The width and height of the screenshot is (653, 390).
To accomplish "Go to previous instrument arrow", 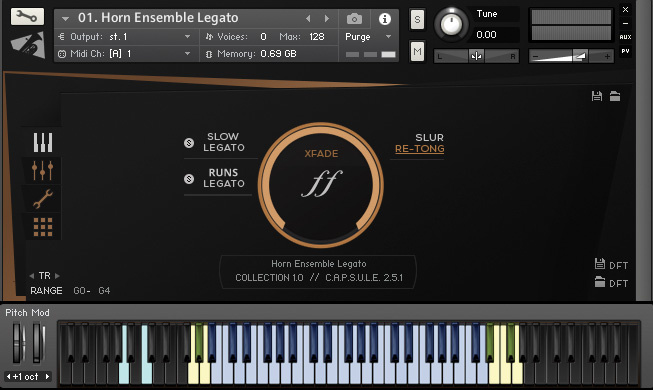I will tap(308, 18).
